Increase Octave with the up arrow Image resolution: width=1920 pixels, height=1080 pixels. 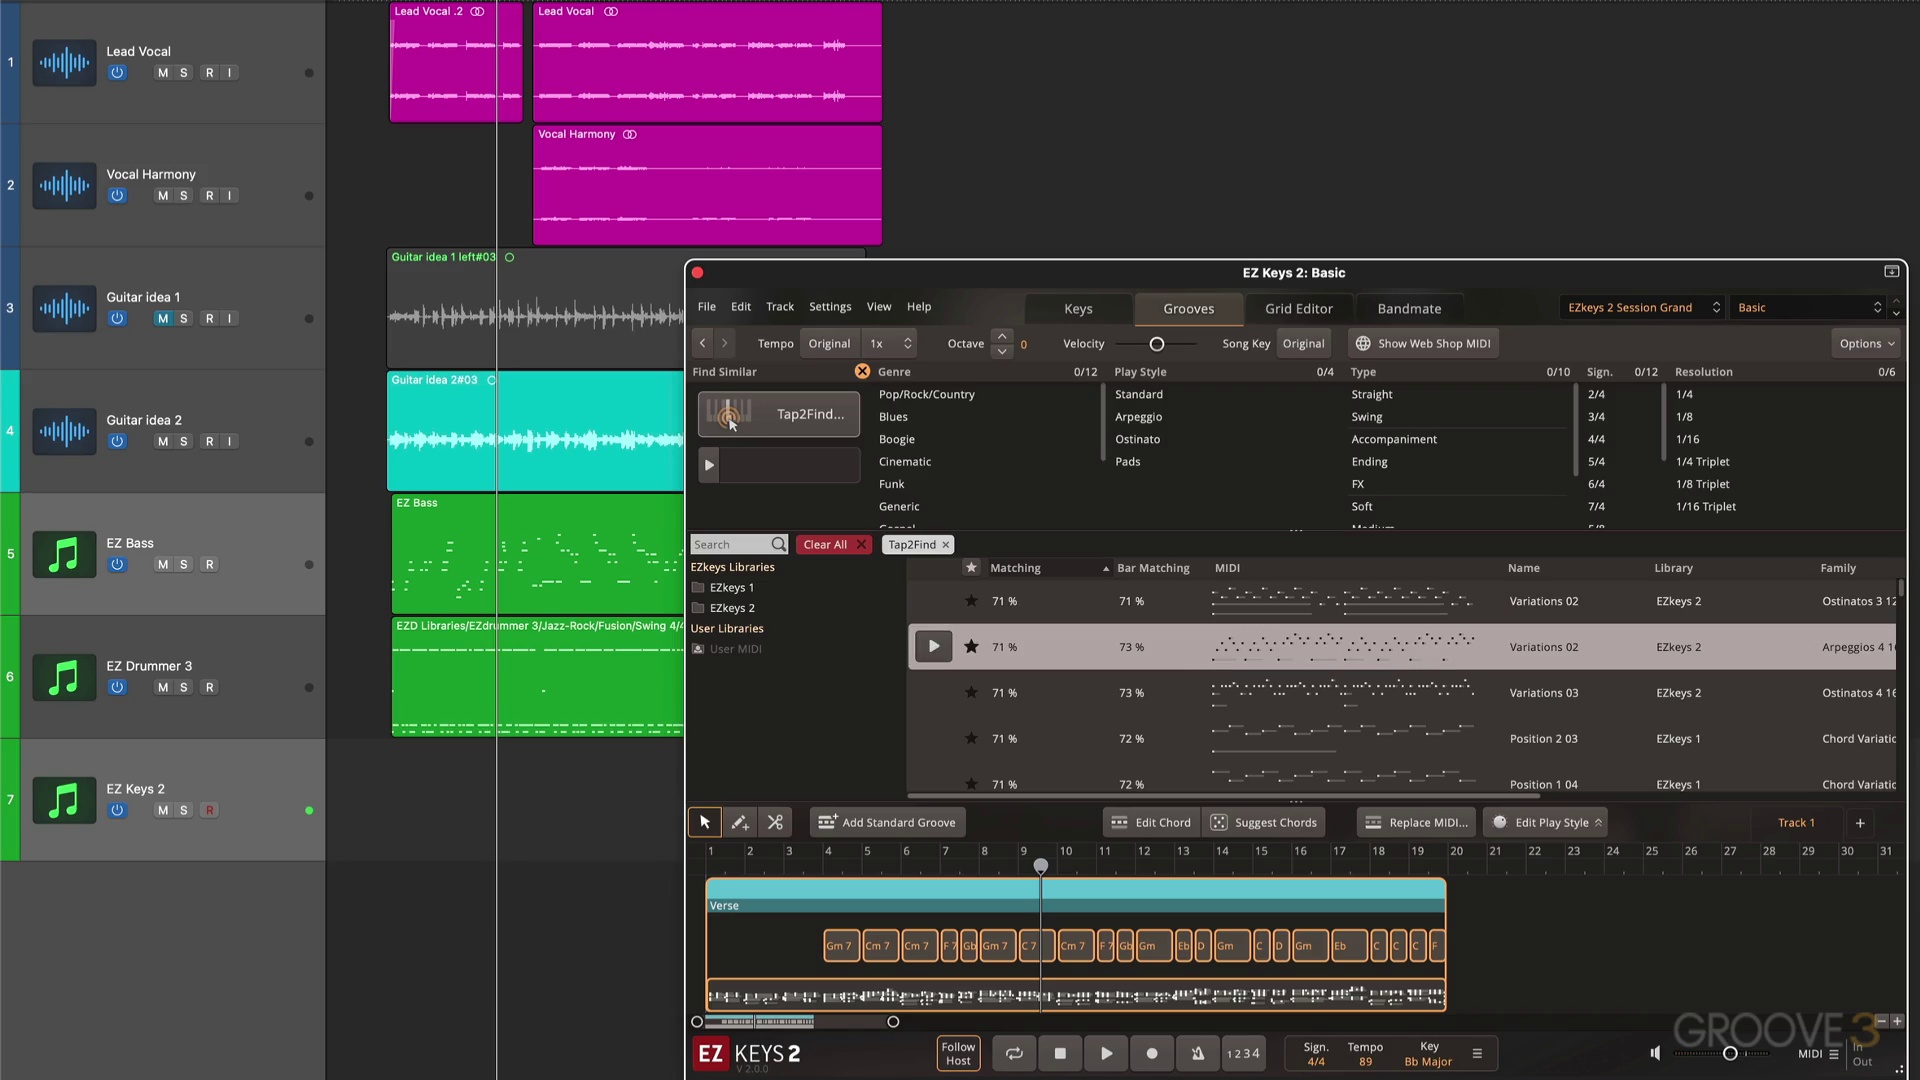[x=1002, y=336]
